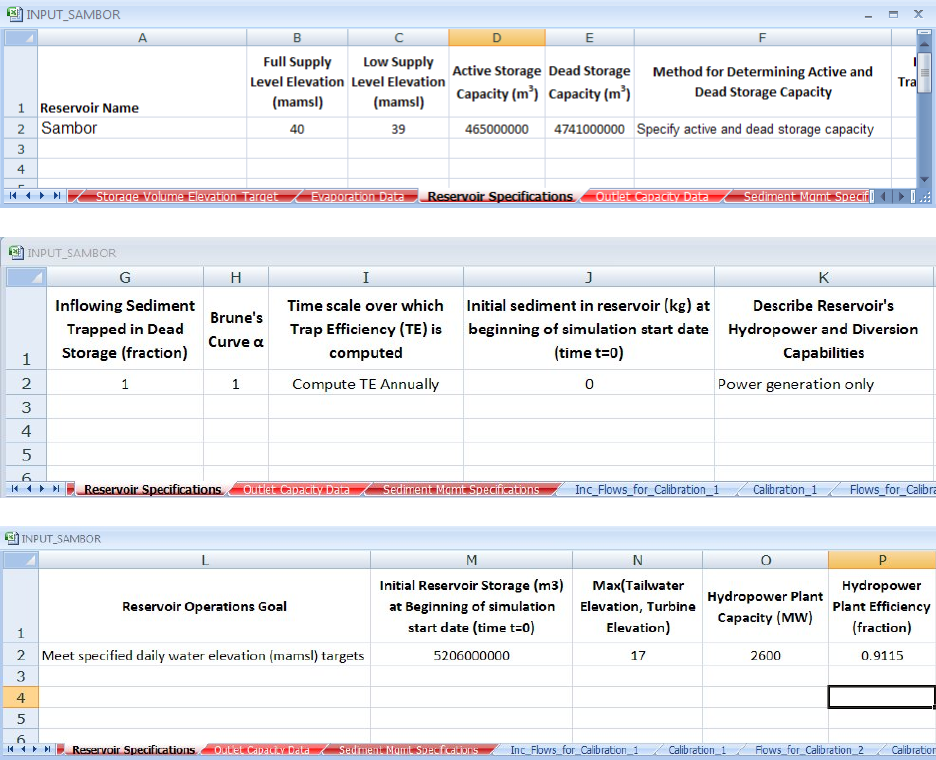Viewport: 936px width, 760px height.
Task: Go to first sheet arrow in top window
Action: coord(12,195)
